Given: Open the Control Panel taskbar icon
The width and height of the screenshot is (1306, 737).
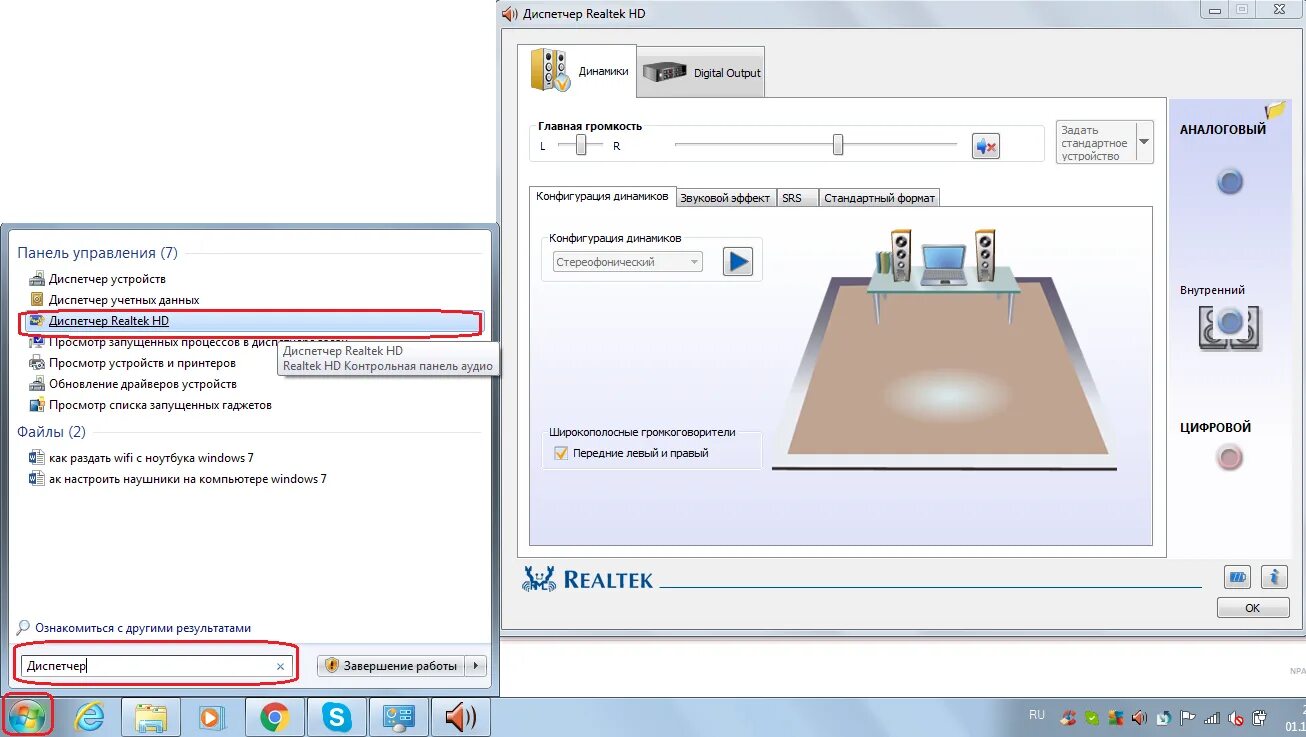Looking at the screenshot, I should (x=399, y=717).
